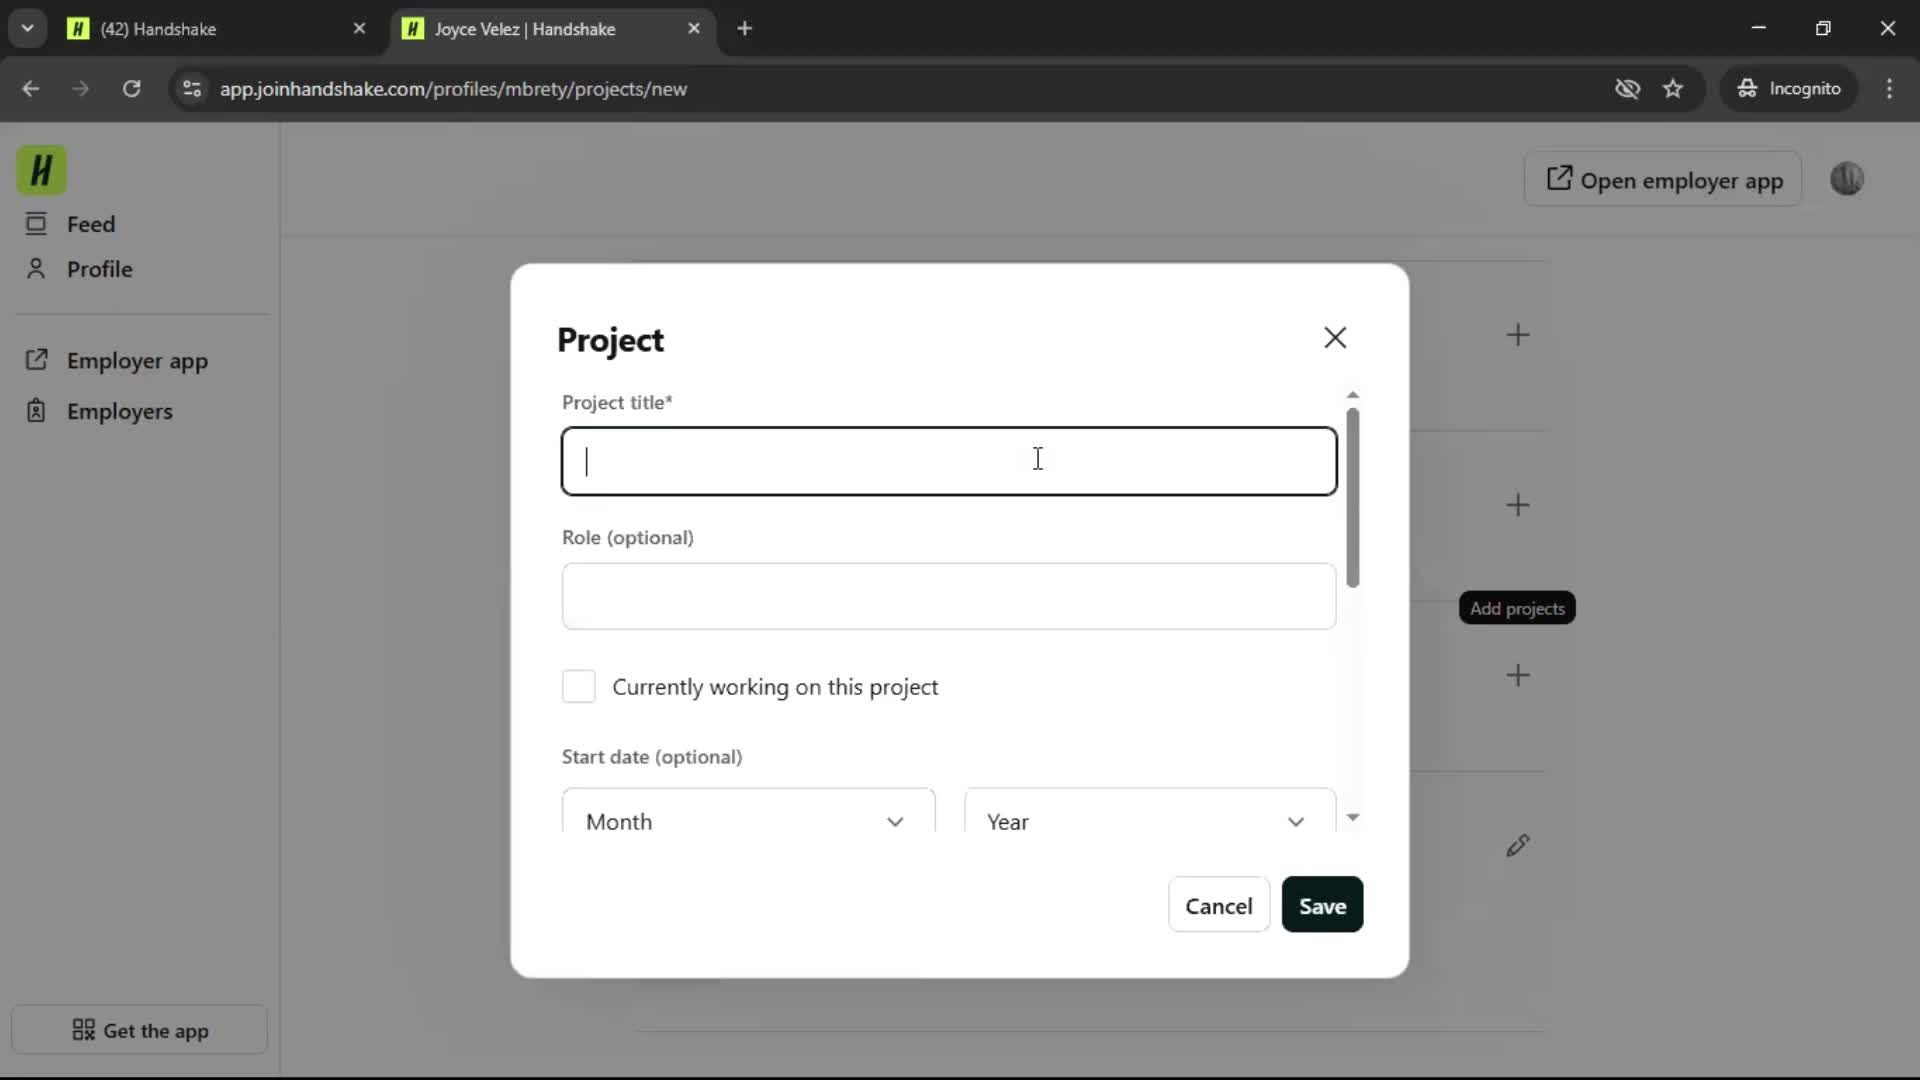Click the Handshake logo icon in sidebar
The width and height of the screenshot is (1920, 1080).
[x=41, y=170]
